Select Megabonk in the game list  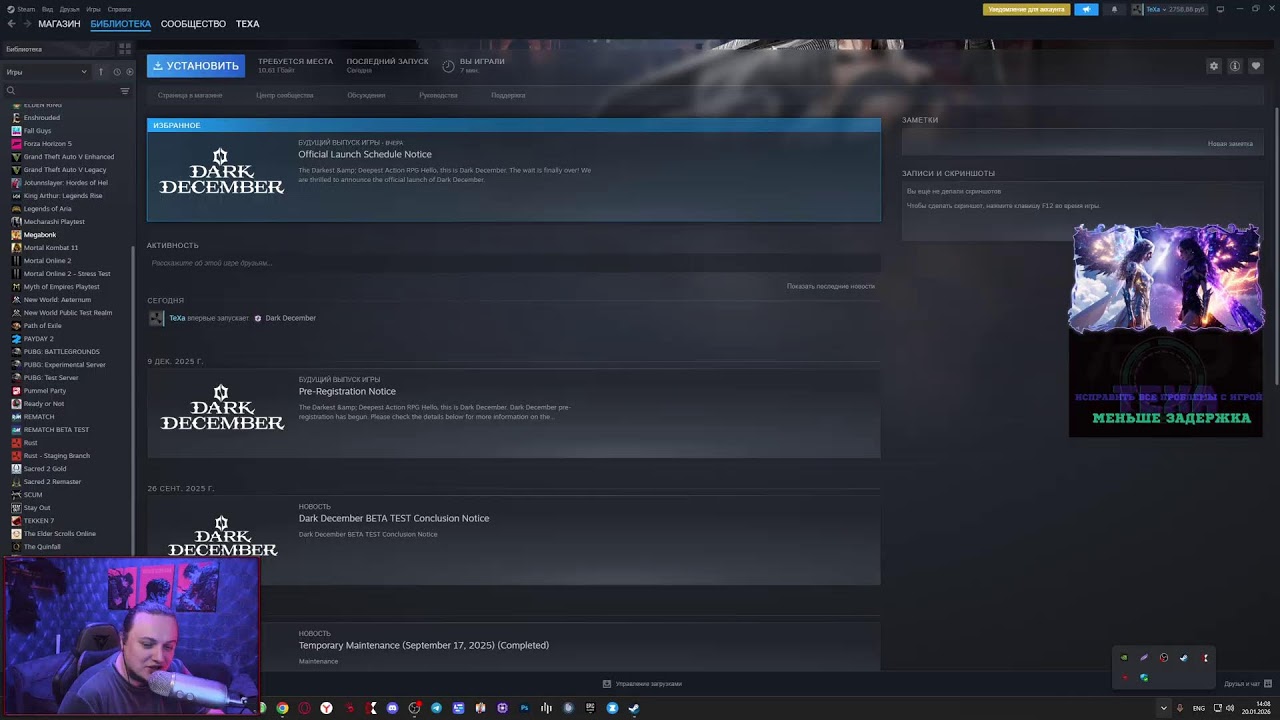[40, 235]
